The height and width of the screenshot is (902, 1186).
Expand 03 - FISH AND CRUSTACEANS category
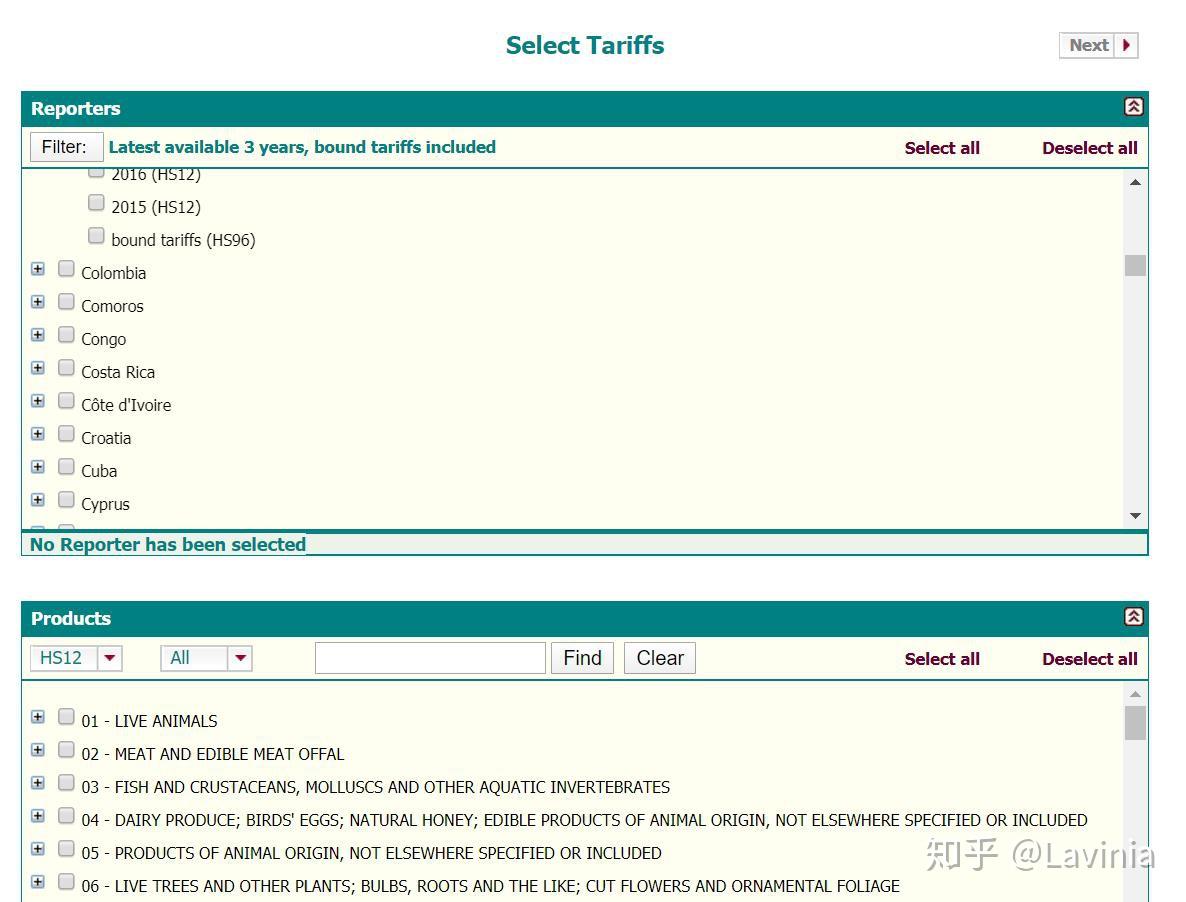pyautogui.click(x=38, y=783)
